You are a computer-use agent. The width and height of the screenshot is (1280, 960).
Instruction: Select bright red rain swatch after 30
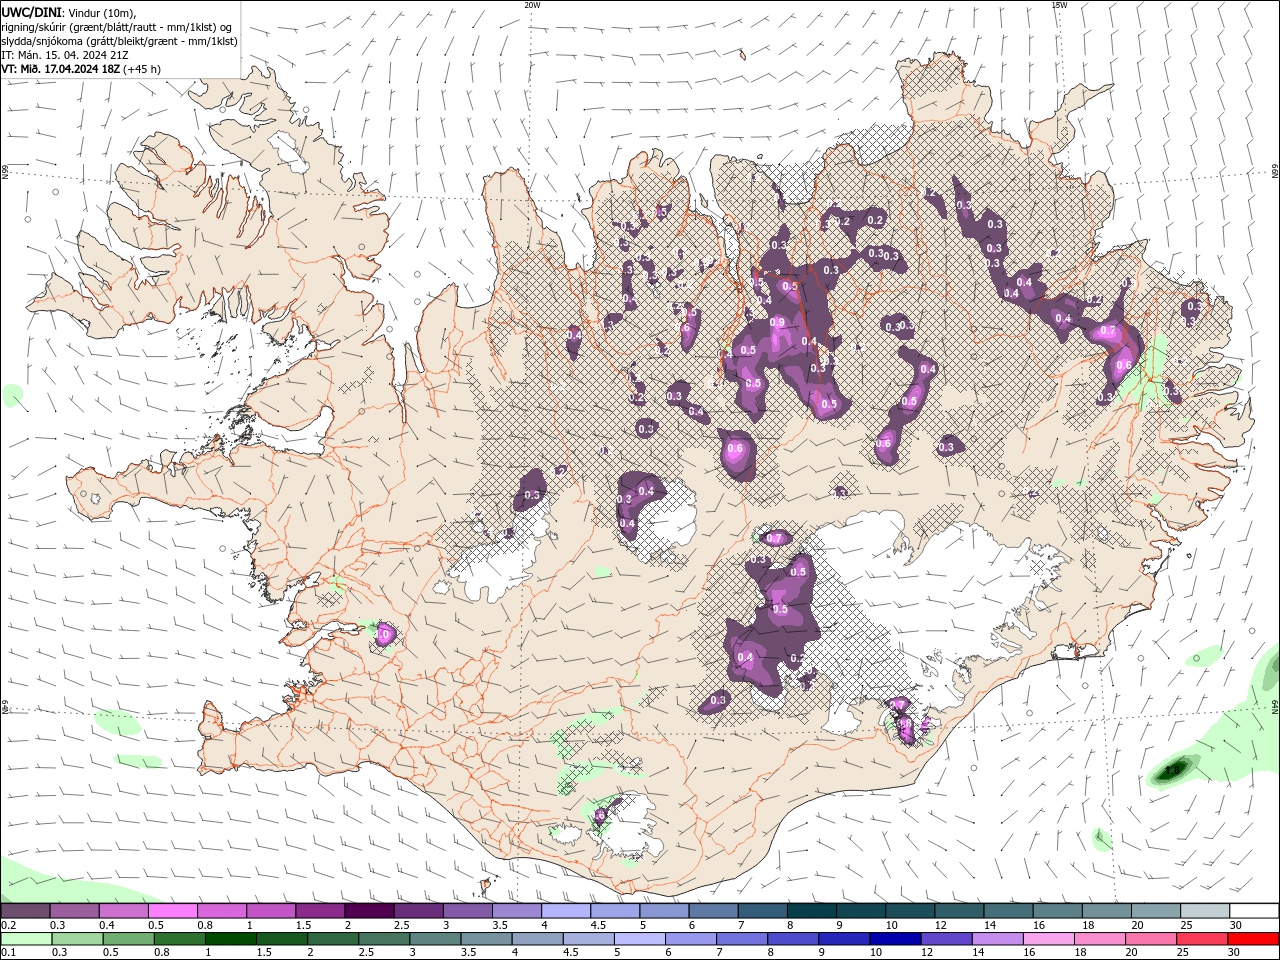point(1254,939)
